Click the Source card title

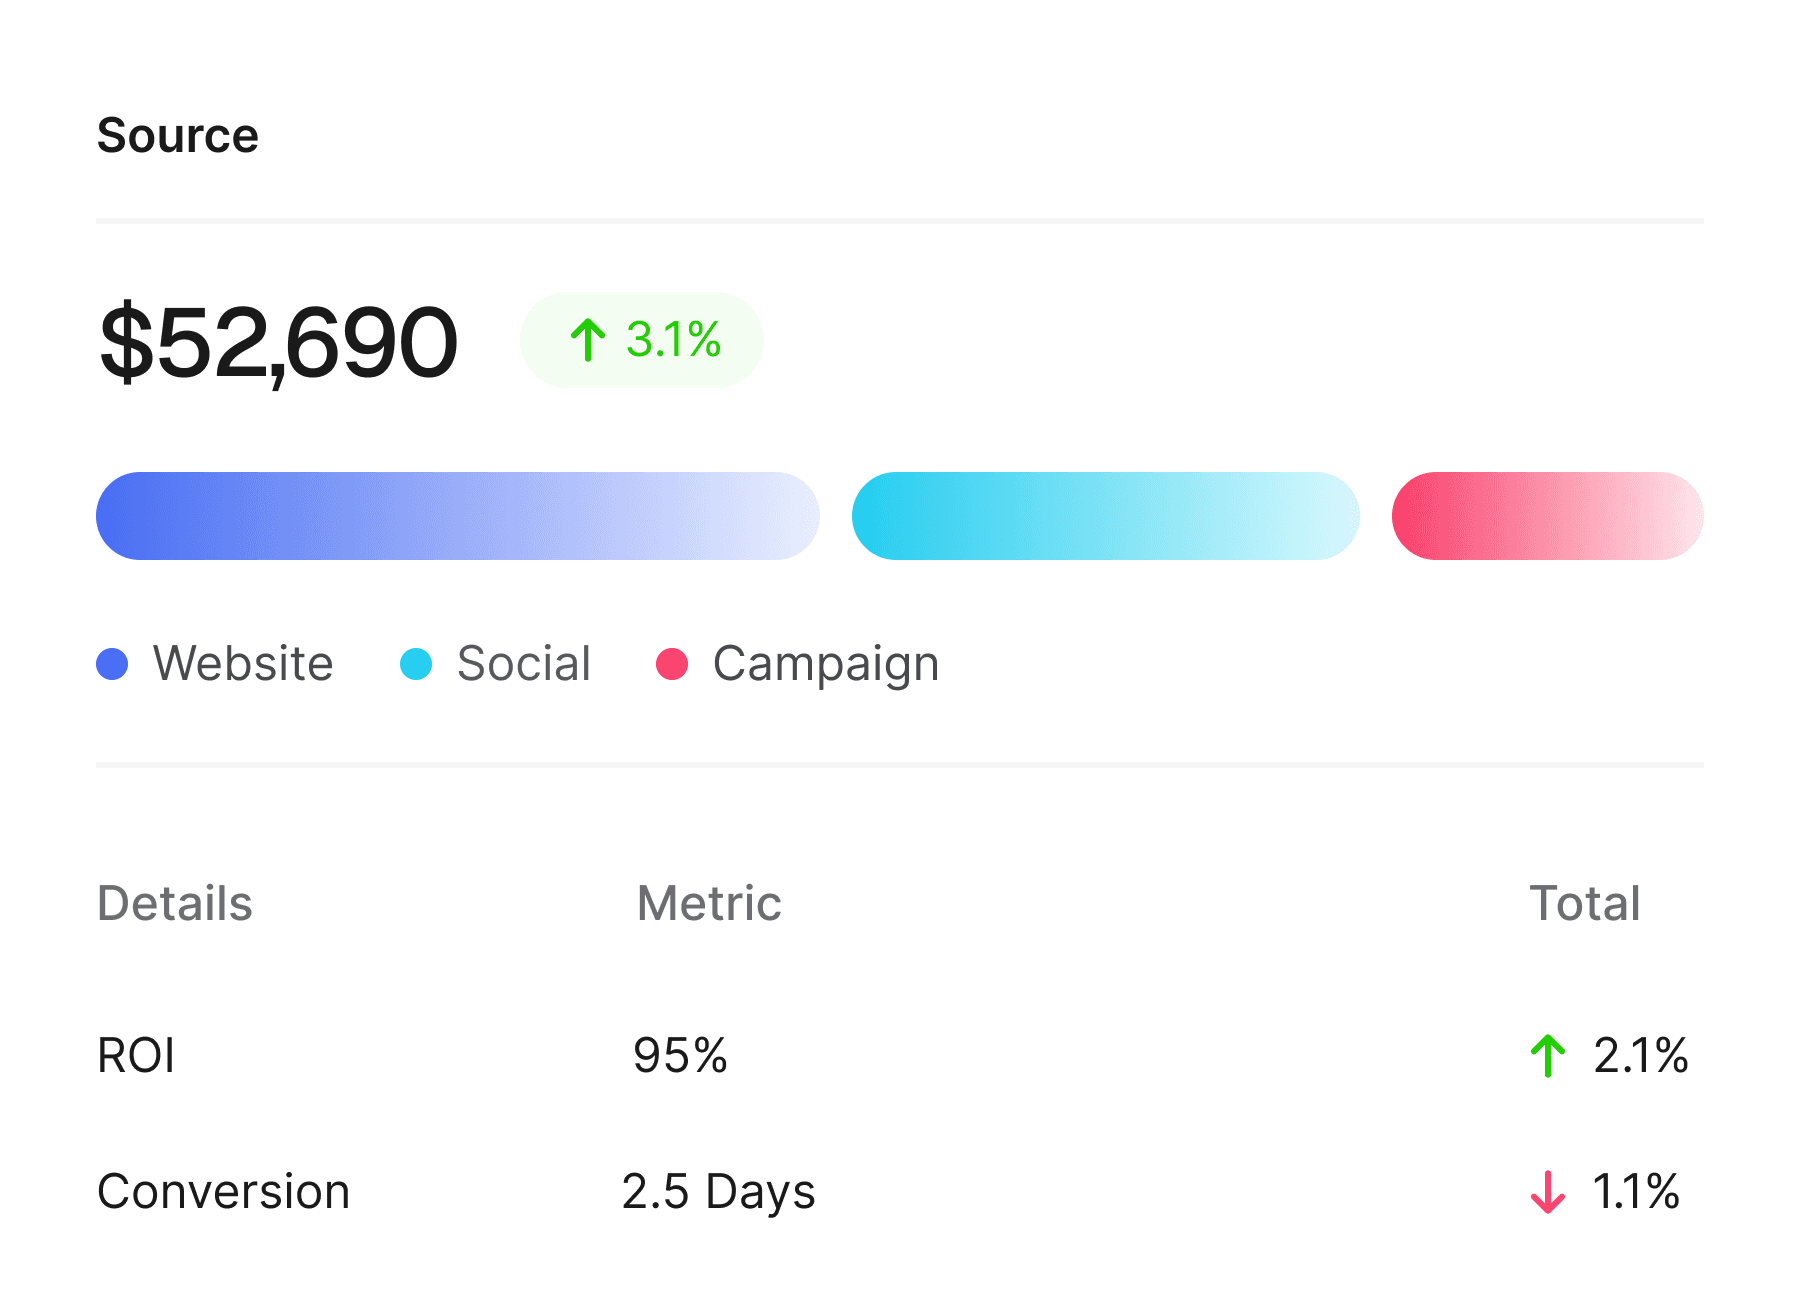point(178,136)
